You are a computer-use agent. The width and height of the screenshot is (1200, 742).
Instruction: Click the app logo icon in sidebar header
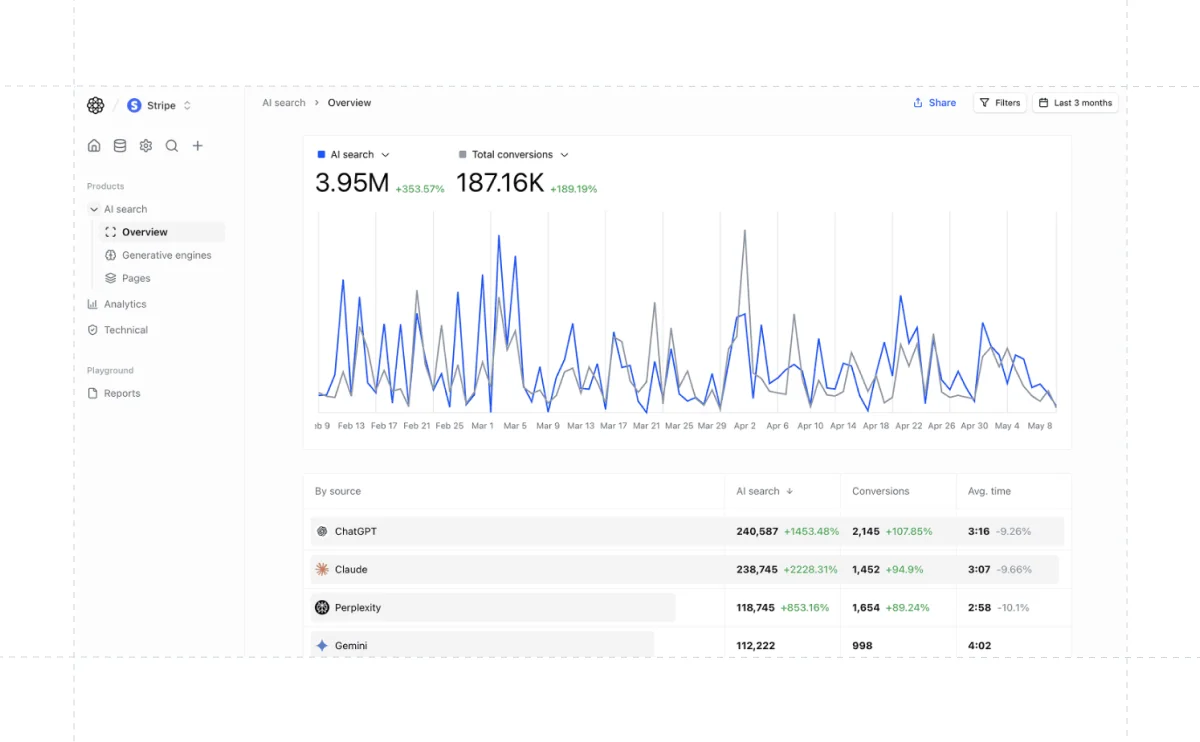click(x=95, y=105)
